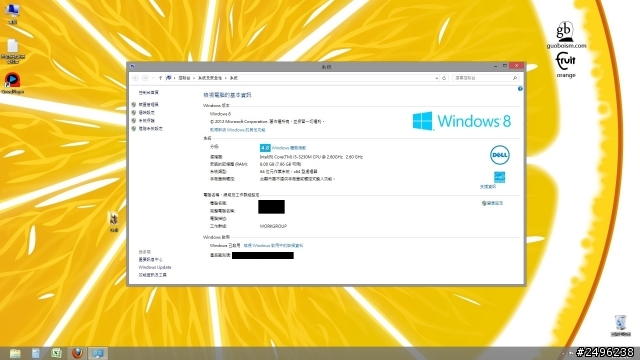Click the magnifier icon in the search box
Viewport: 640px width, 360px height.
pyautogui.click(x=515, y=78)
